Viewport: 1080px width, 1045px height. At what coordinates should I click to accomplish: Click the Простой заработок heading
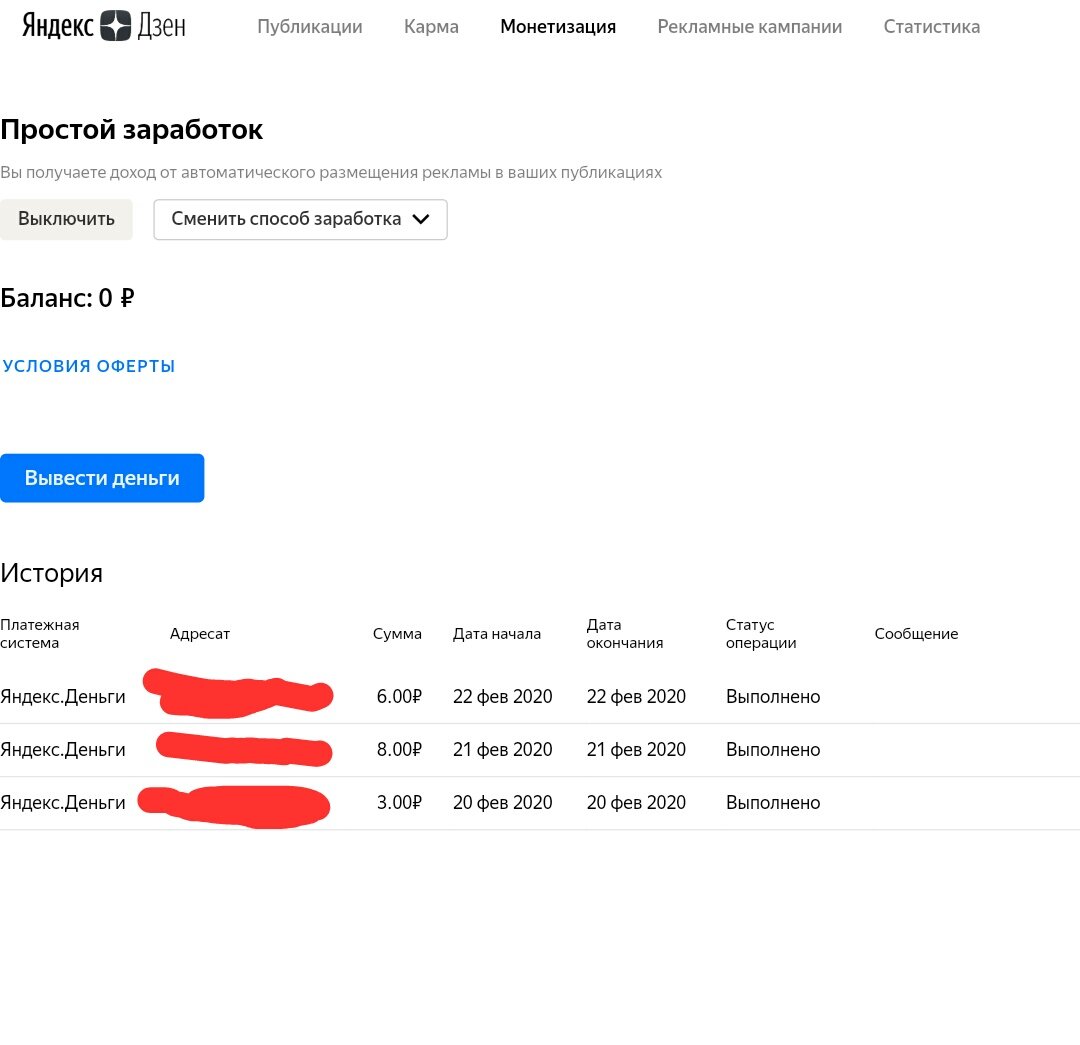point(132,130)
